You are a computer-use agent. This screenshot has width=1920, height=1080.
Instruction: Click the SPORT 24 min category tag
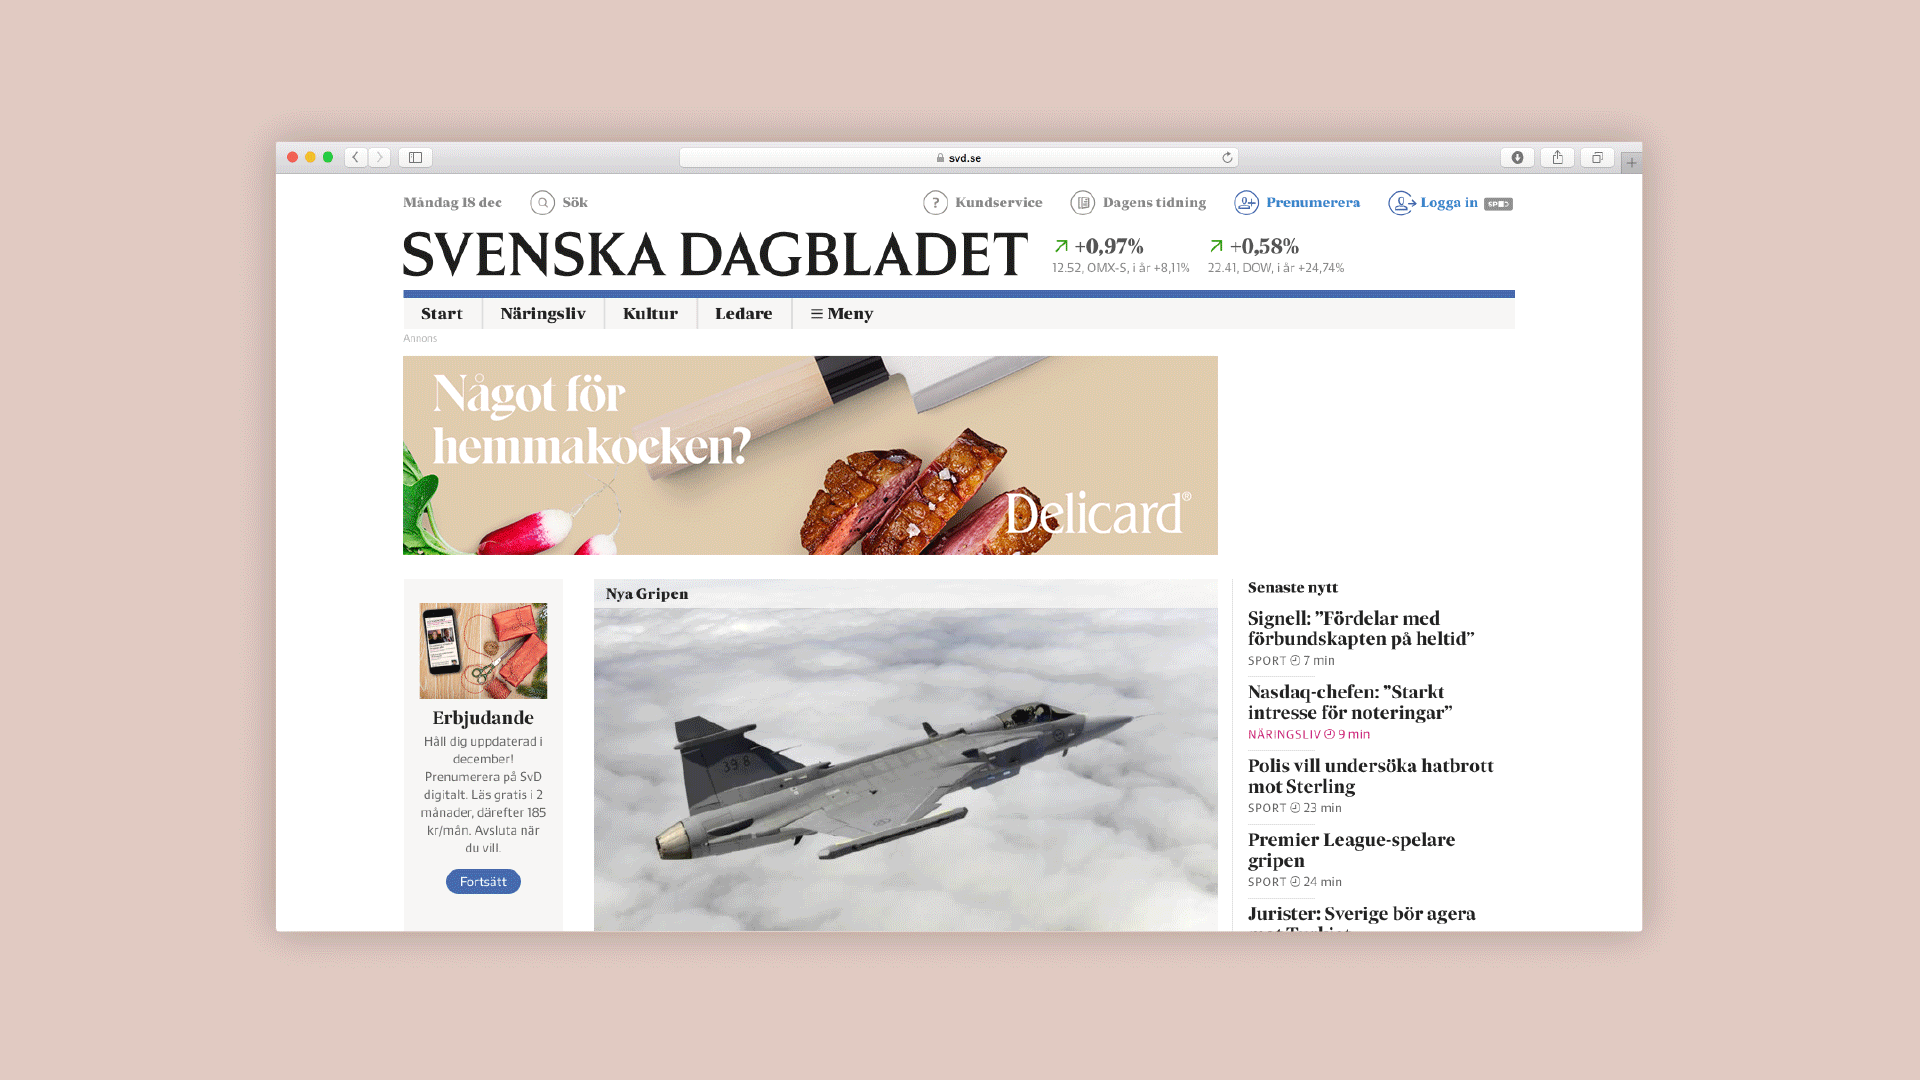(1295, 882)
